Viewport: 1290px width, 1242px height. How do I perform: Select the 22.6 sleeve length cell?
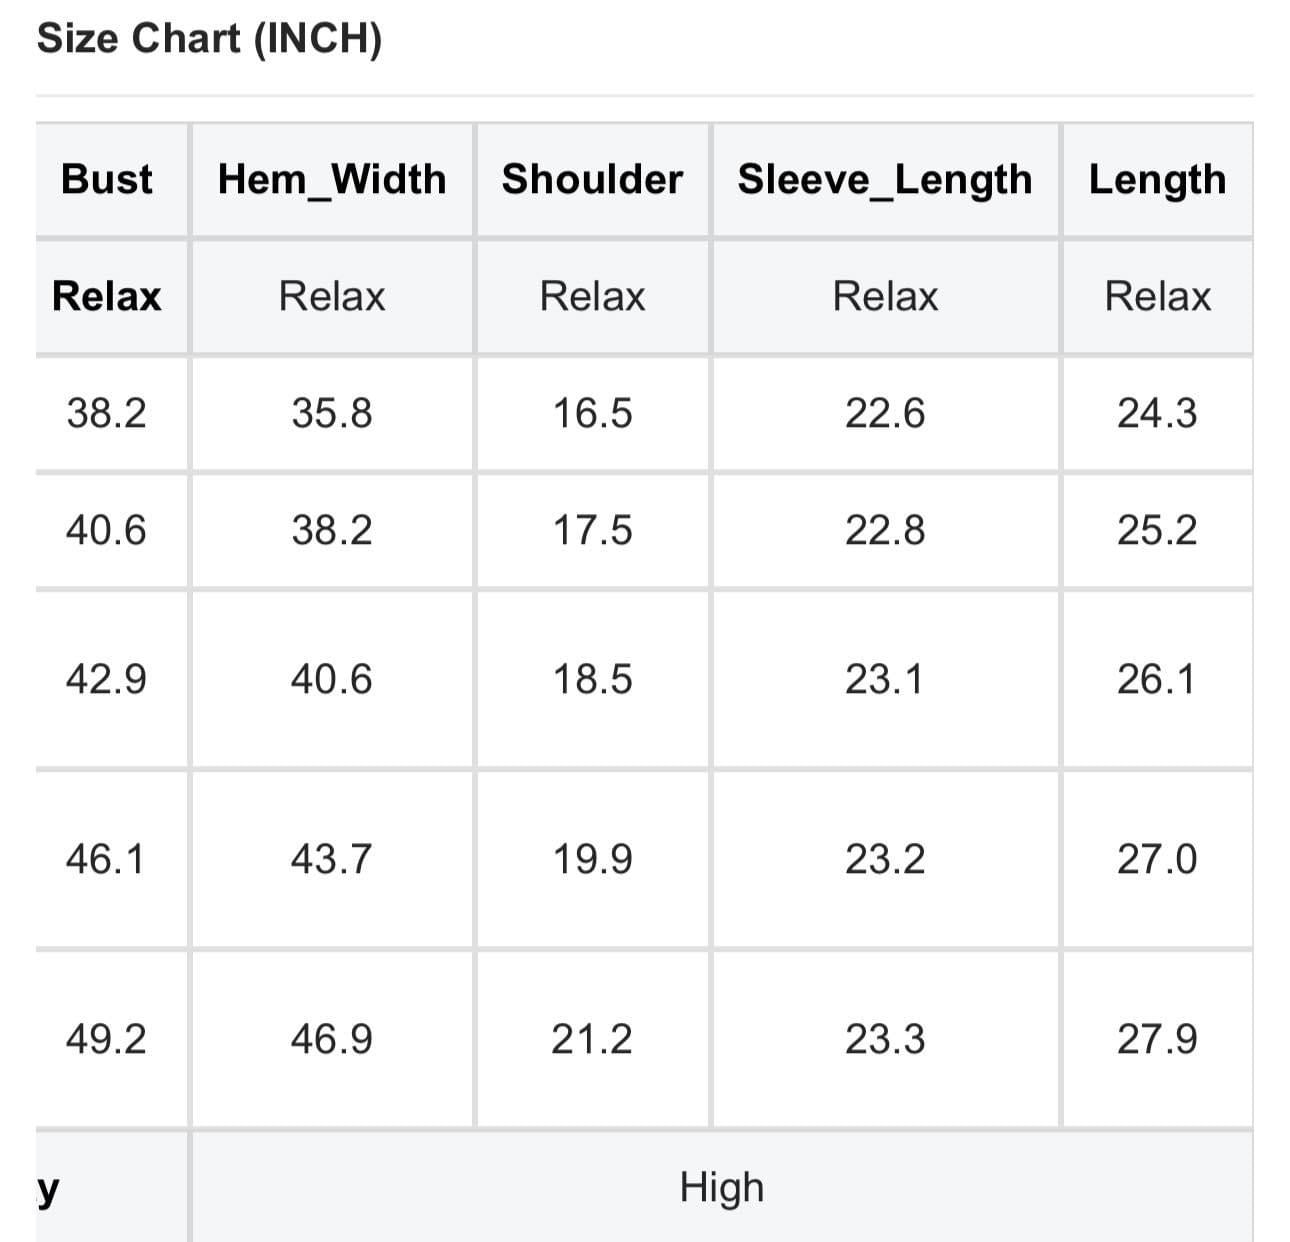885,413
